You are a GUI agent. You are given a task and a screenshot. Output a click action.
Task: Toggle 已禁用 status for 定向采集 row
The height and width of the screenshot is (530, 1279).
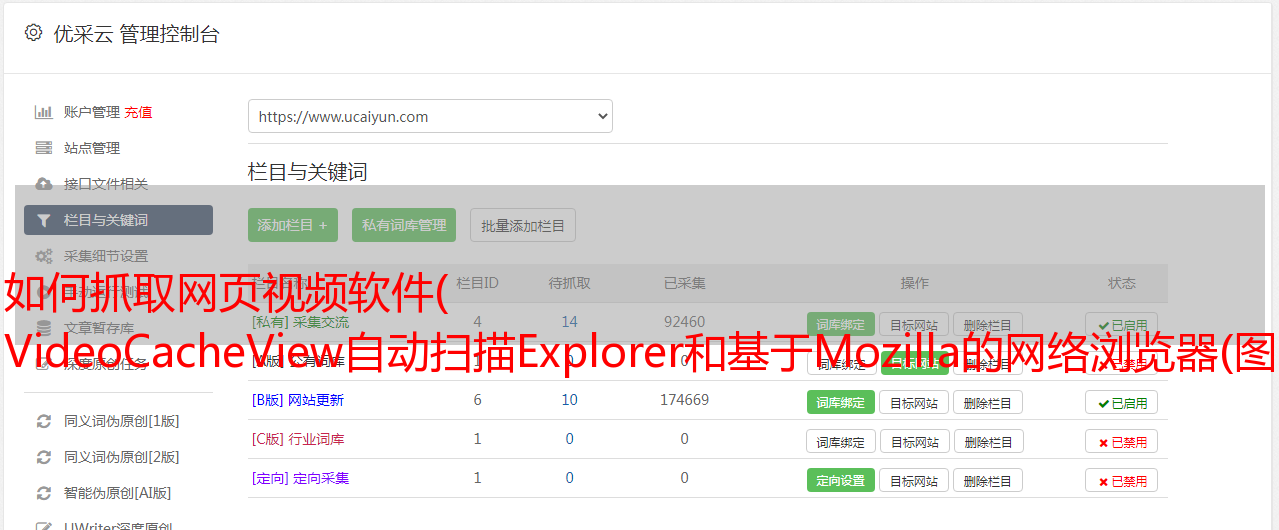(1122, 480)
